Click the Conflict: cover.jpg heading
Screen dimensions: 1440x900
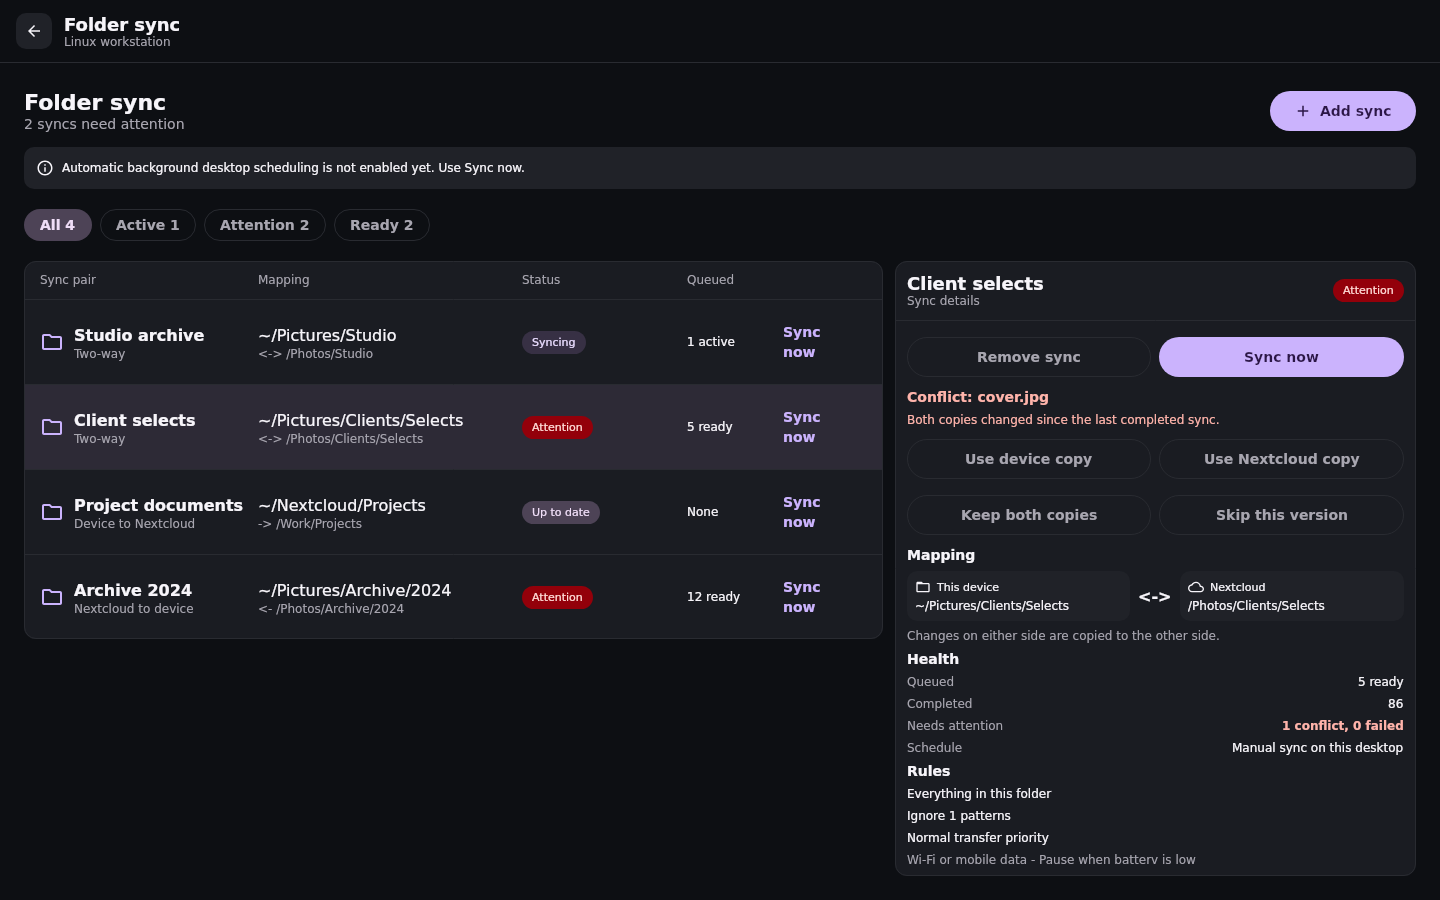pyautogui.click(x=978, y=397)
